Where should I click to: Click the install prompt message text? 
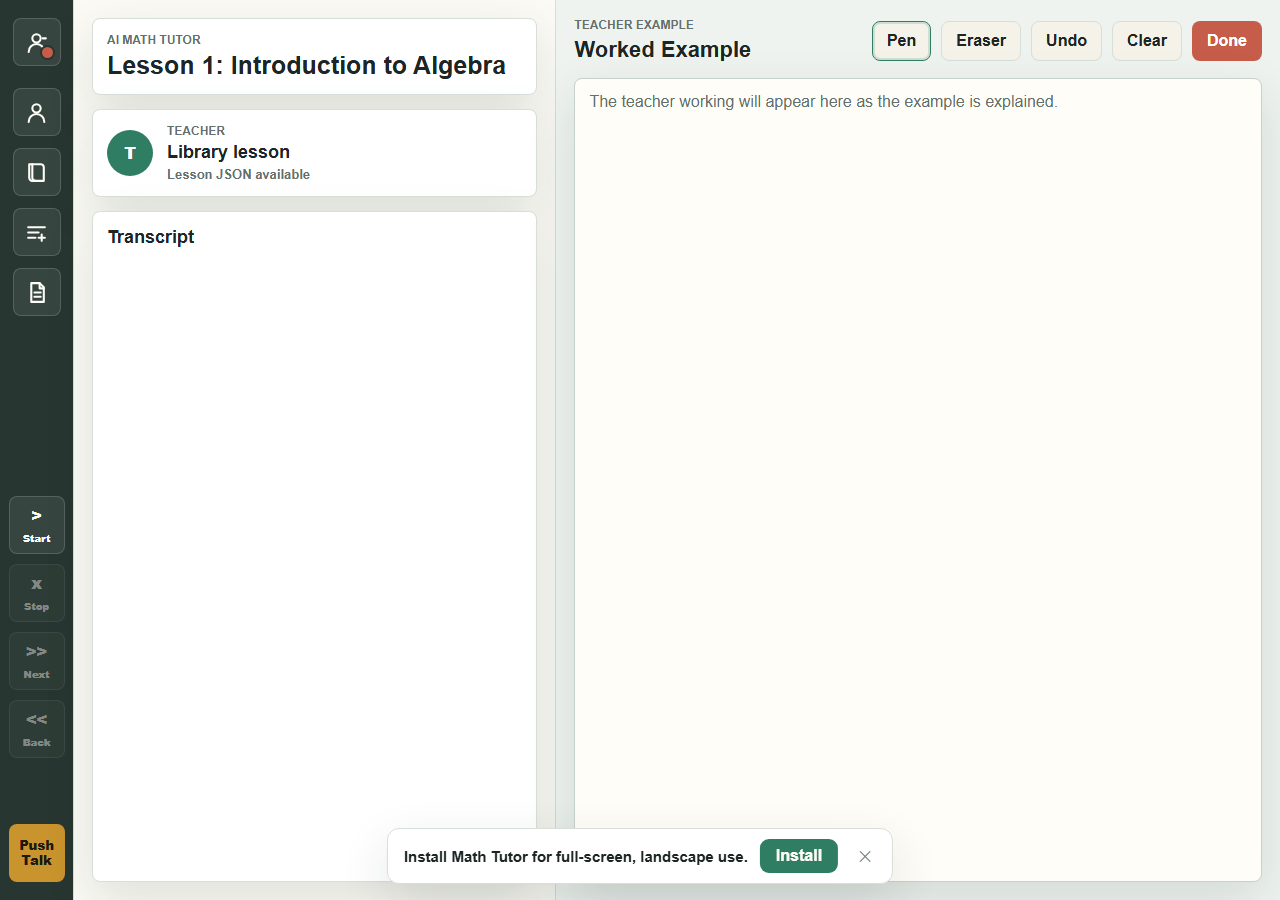coord(576,857)
